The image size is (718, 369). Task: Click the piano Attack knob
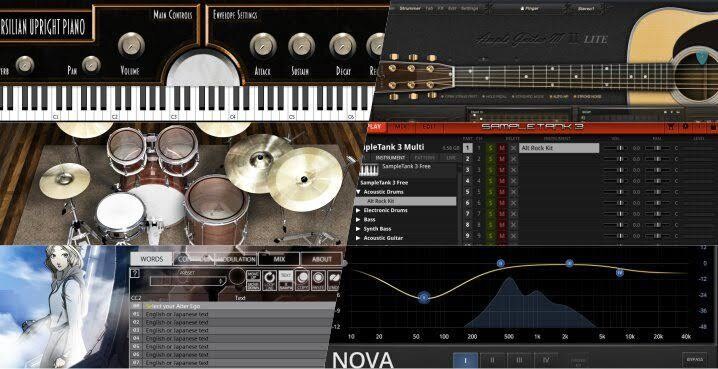[x=263, y=45]
